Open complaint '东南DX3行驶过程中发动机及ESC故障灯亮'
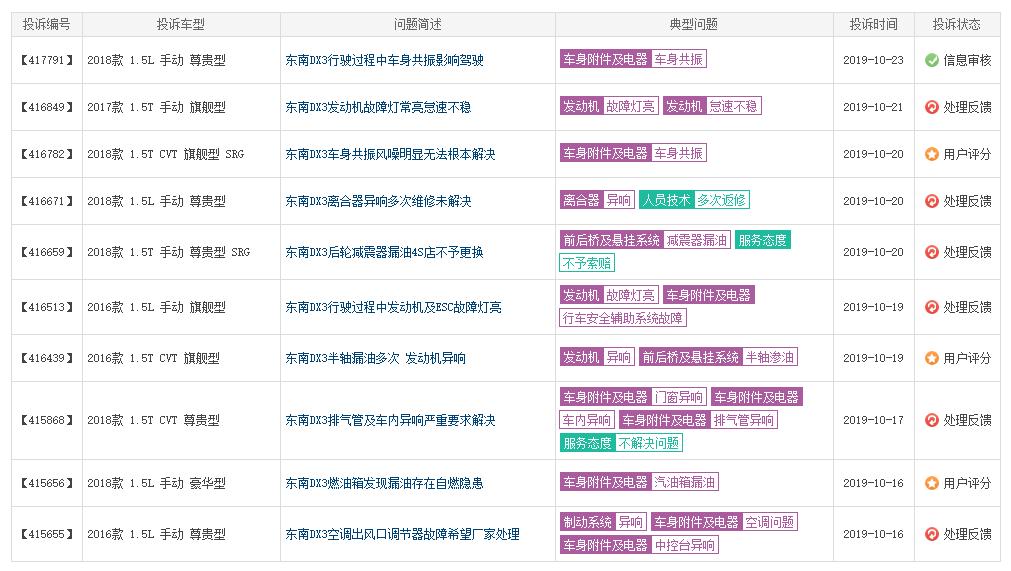 (393, 307)
